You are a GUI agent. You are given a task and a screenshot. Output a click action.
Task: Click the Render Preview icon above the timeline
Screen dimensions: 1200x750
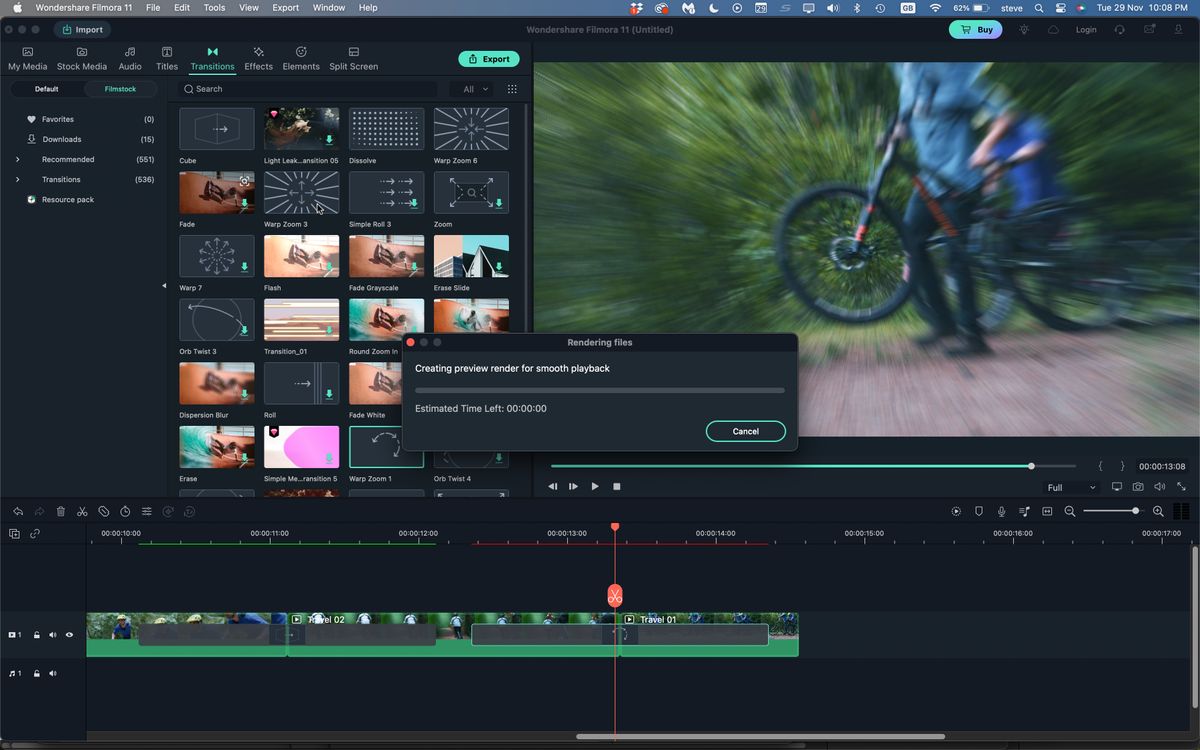tap(956, 511)
